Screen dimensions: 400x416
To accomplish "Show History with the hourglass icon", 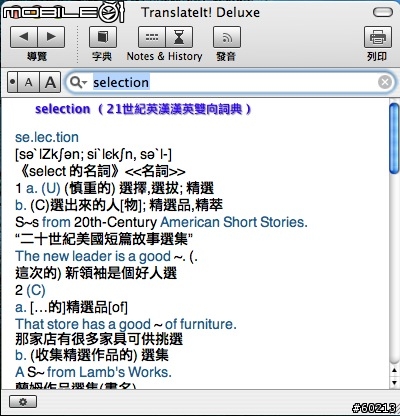I will (x=179, y=37).
